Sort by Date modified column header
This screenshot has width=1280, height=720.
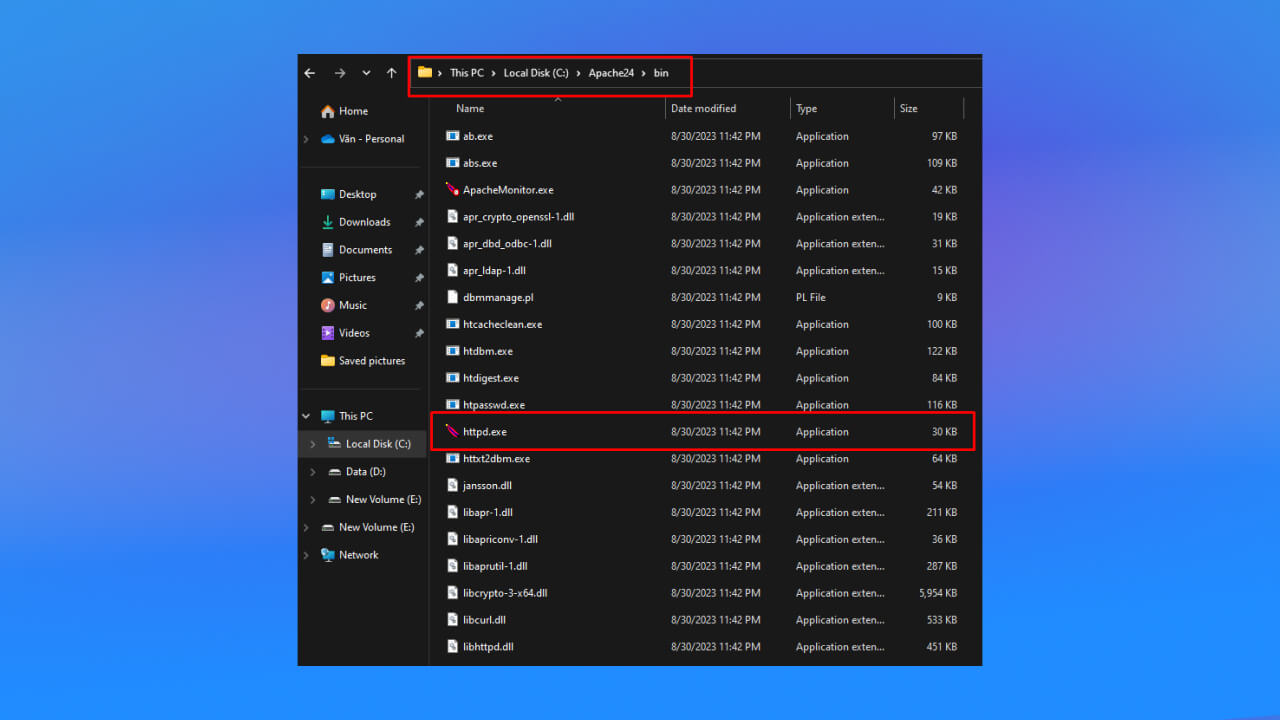click(x=703, y=108)
